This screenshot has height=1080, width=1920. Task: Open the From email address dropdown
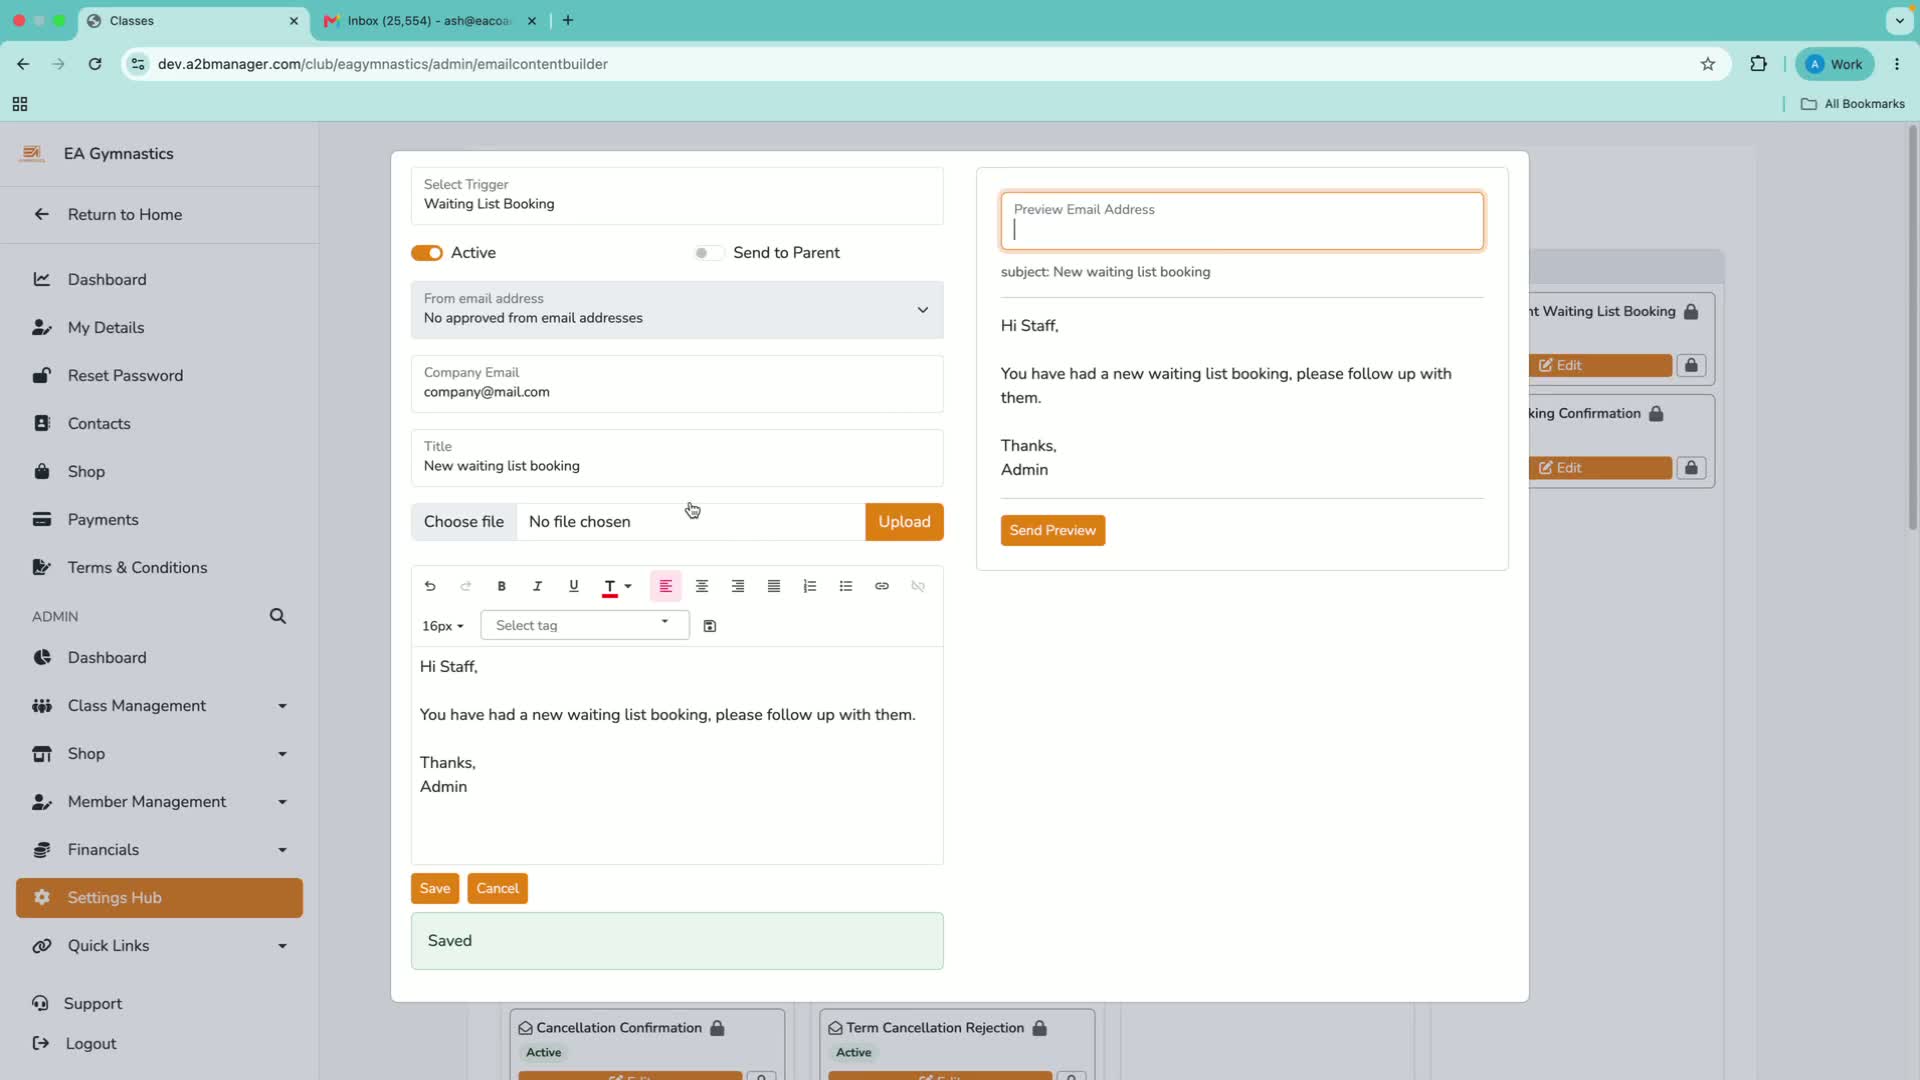[x=677, y=309]
